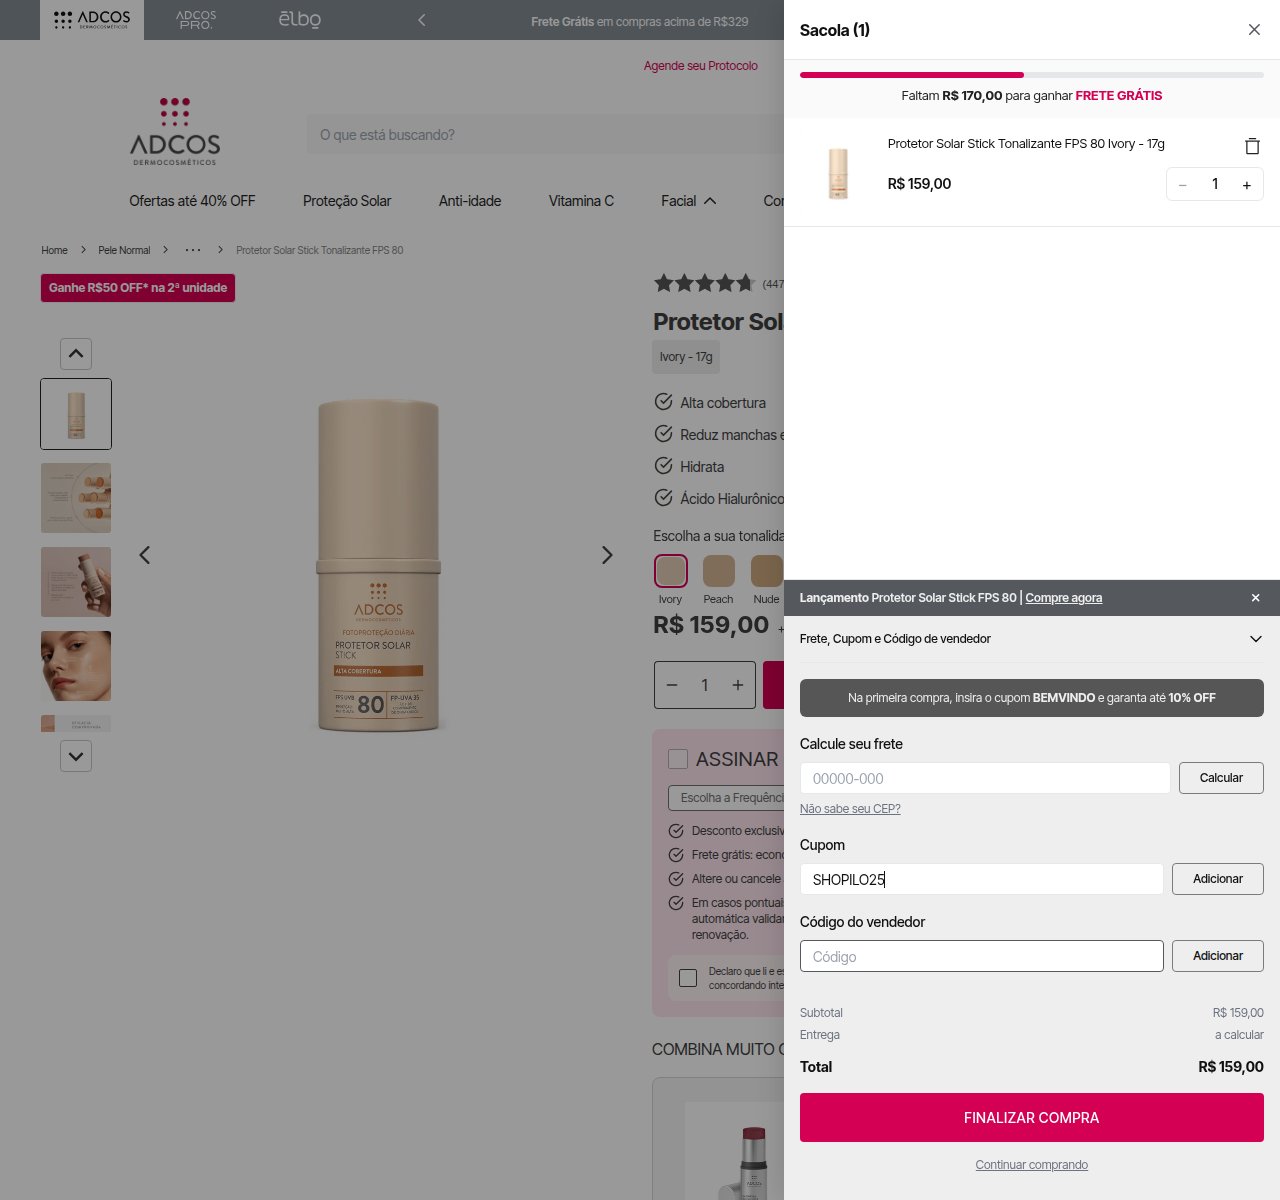Open Agende seu Protocolo link

pos(701,66)
